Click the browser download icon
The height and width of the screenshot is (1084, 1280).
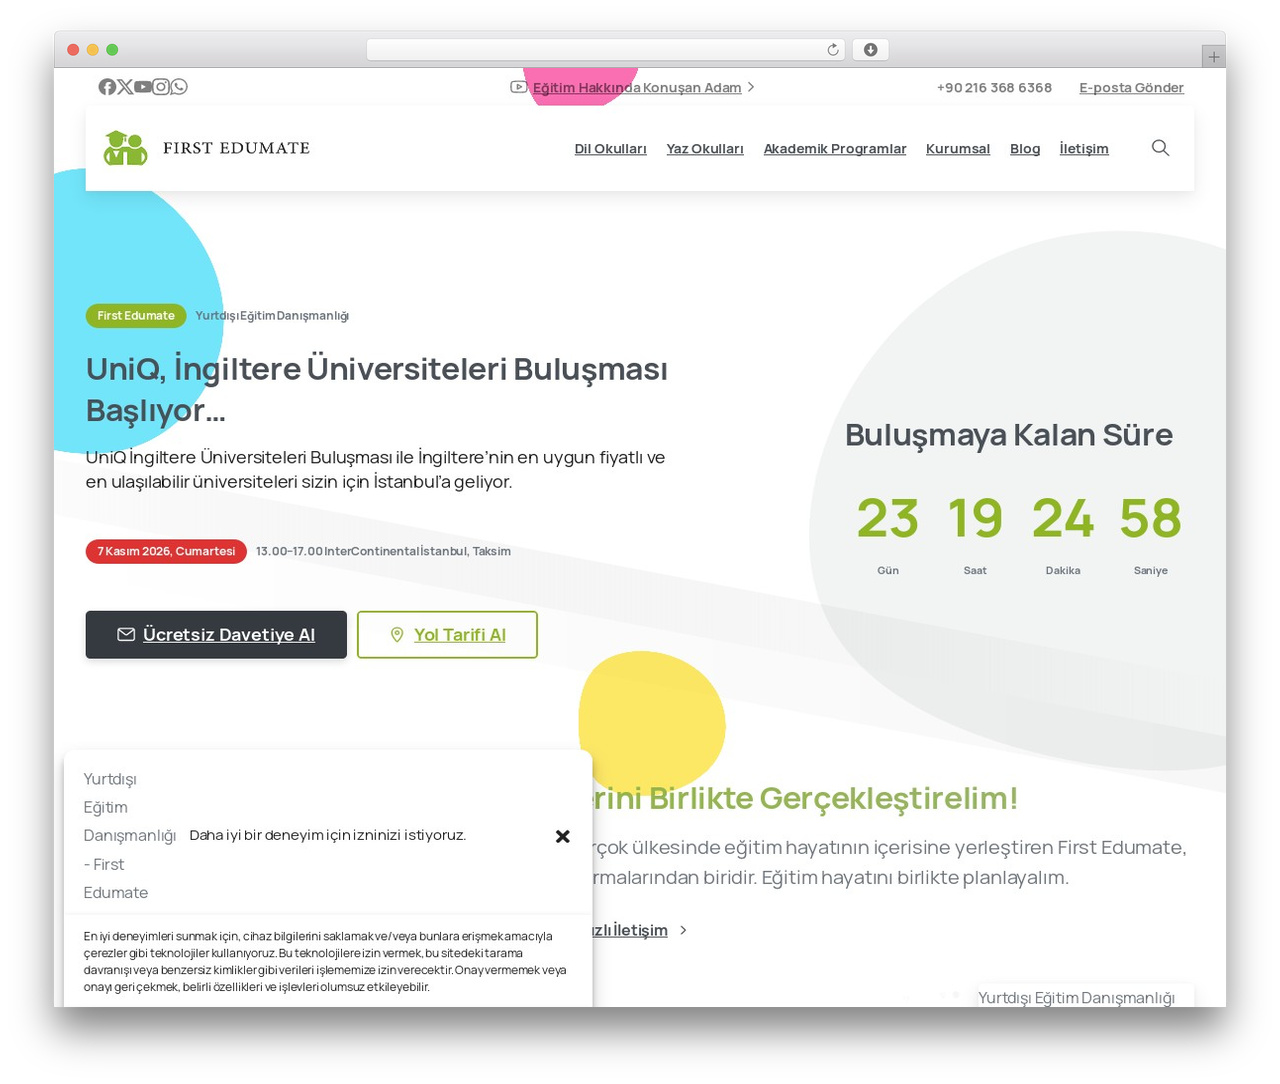[x=870, y=50]
